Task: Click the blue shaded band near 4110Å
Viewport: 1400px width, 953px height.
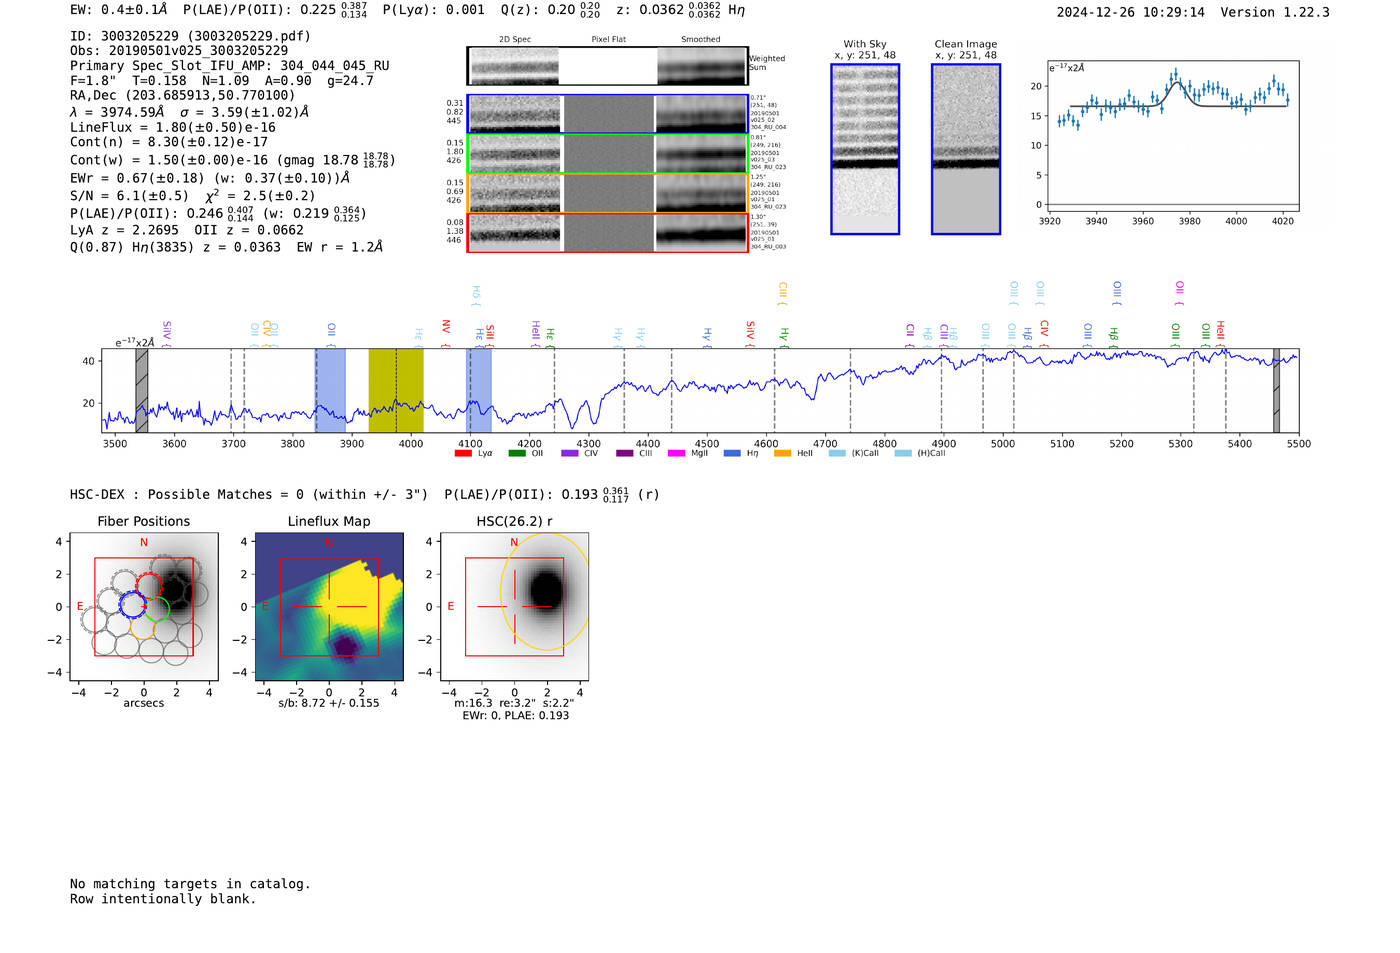Action: point(479,390)
